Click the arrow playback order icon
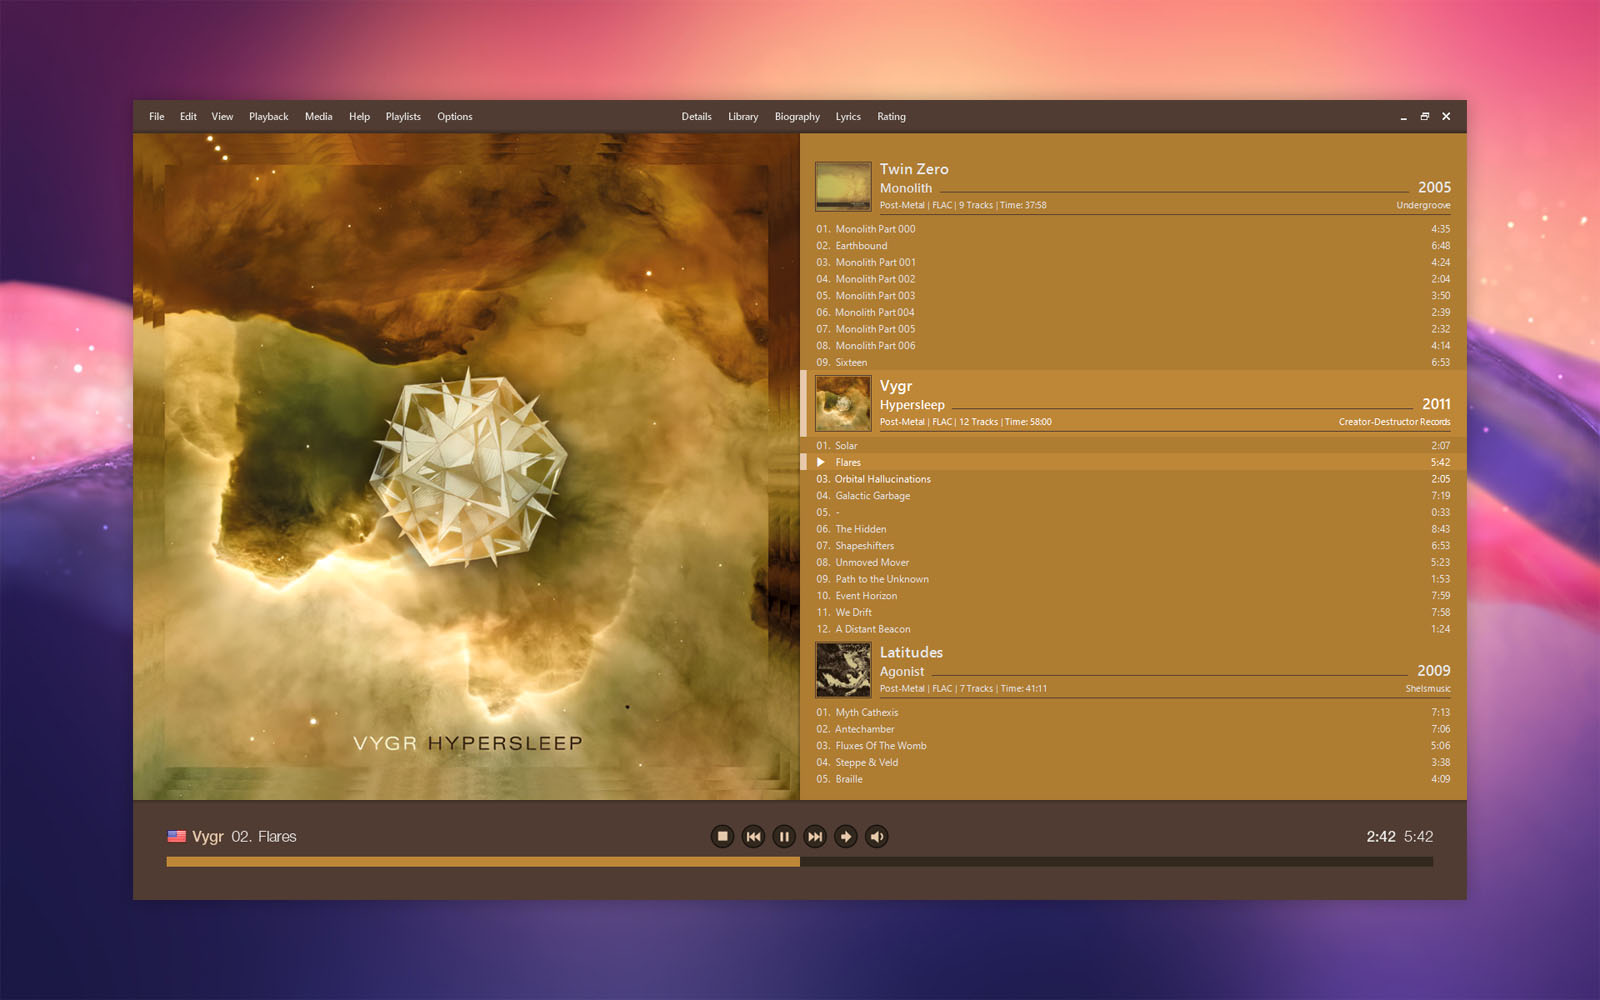Screen dimensions: 1600x1000 coord(846,836)
